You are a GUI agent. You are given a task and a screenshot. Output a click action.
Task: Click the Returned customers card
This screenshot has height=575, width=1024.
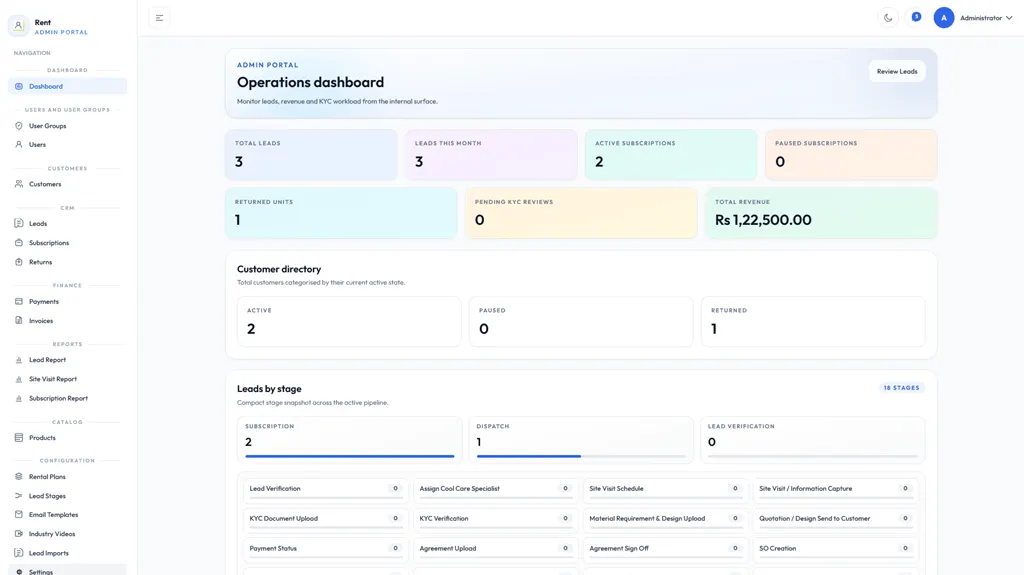click(813, 321)
